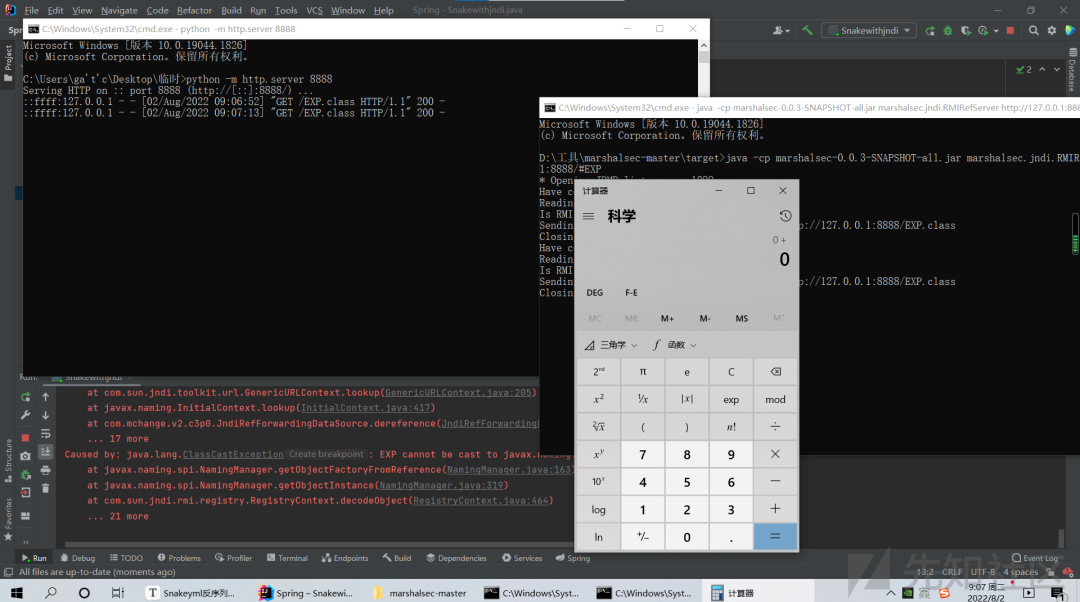Open InitialContext.java:417 link in stack trace

(366, 408)
